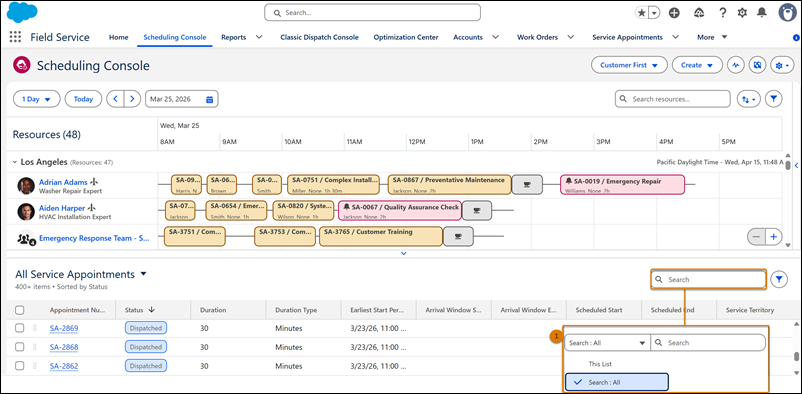Check the SA-2862 row checkbox
The width and height of the screenshot is (802, 394).
19,366
